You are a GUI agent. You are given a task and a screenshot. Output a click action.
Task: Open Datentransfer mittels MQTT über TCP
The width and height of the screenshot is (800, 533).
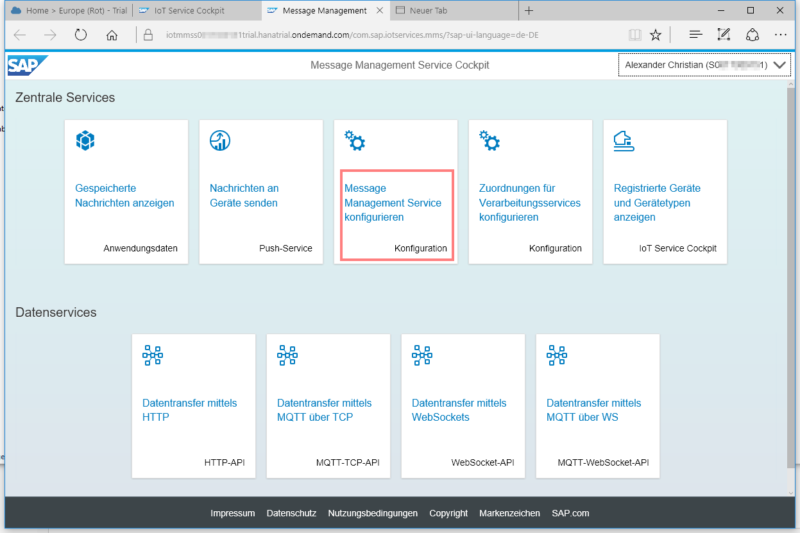click(x=324, y=410)
